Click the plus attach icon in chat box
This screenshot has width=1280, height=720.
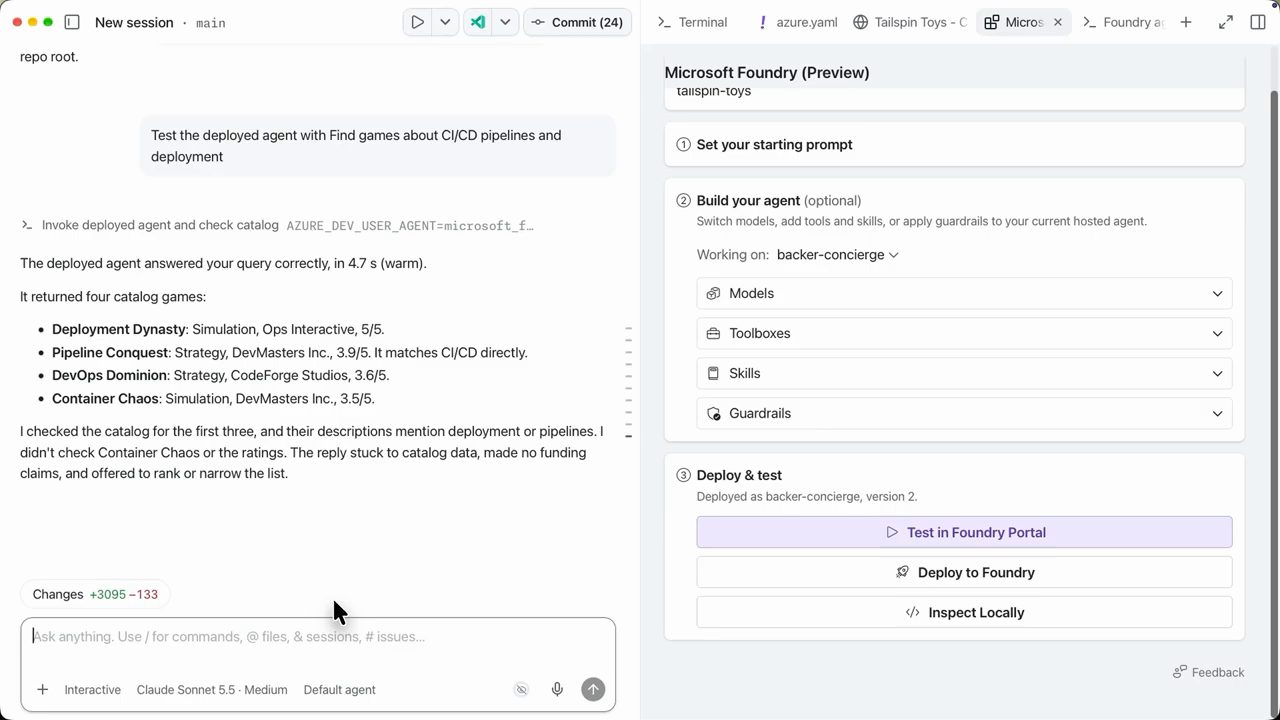(43, 689)
